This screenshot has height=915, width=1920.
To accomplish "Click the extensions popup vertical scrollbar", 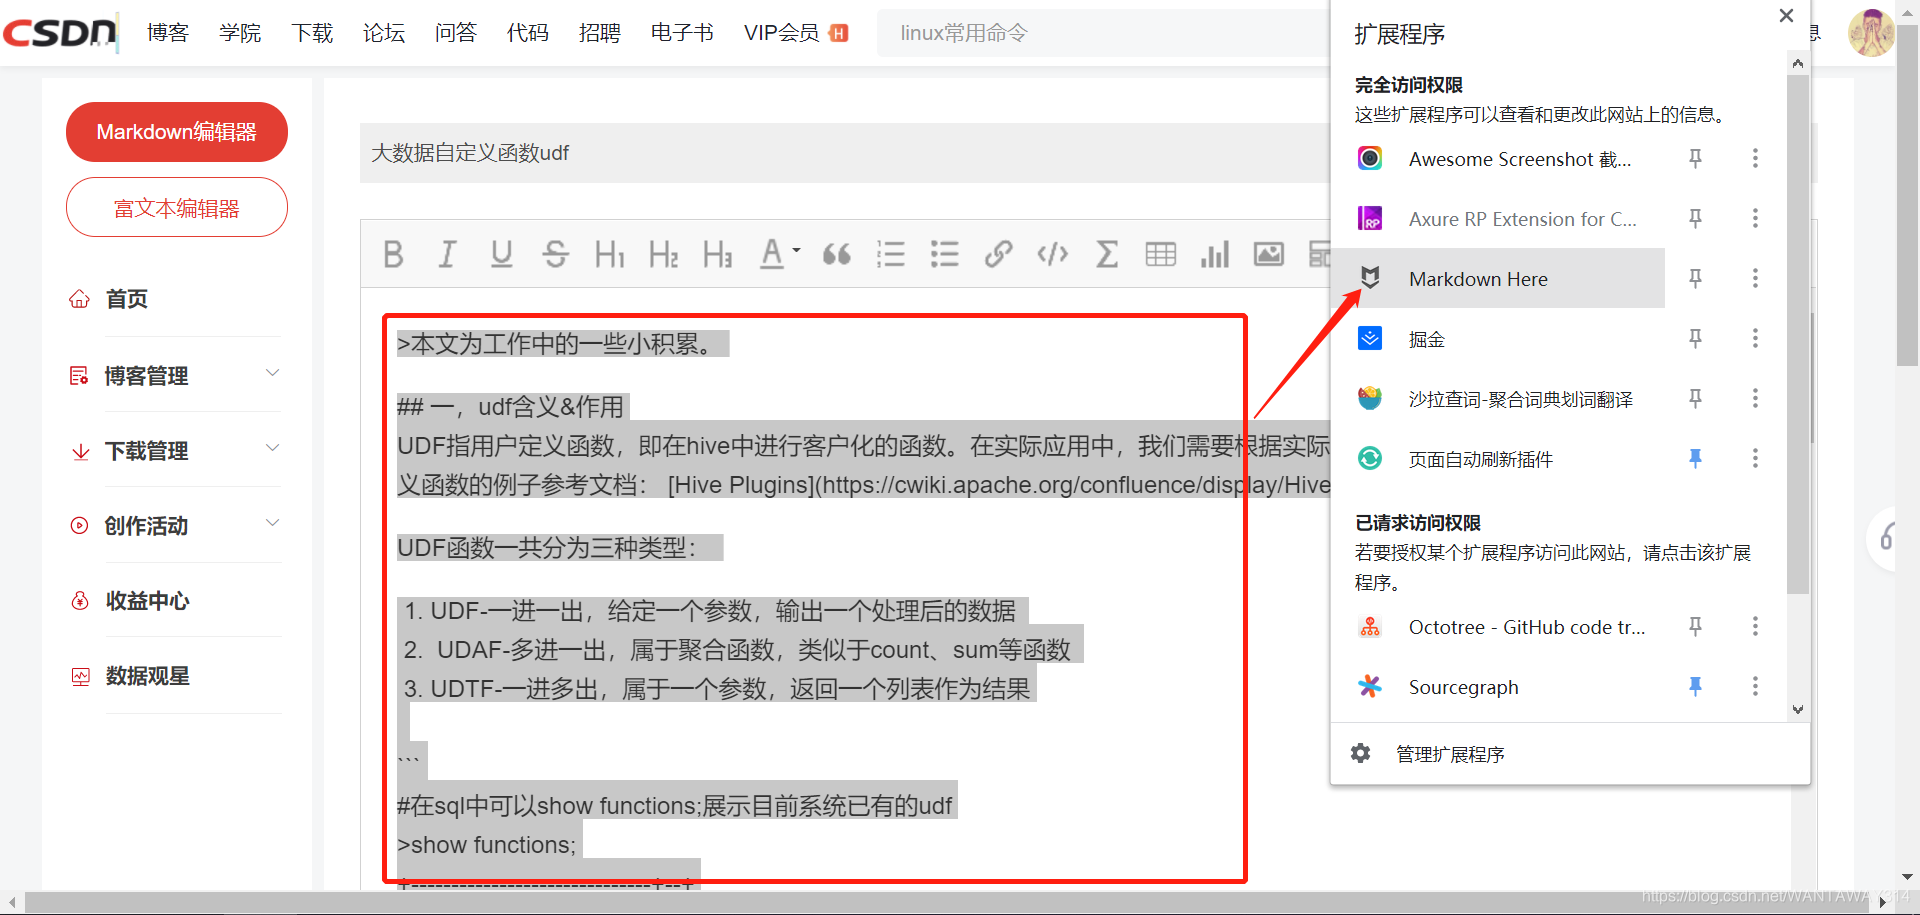I will pos(1798,333).
